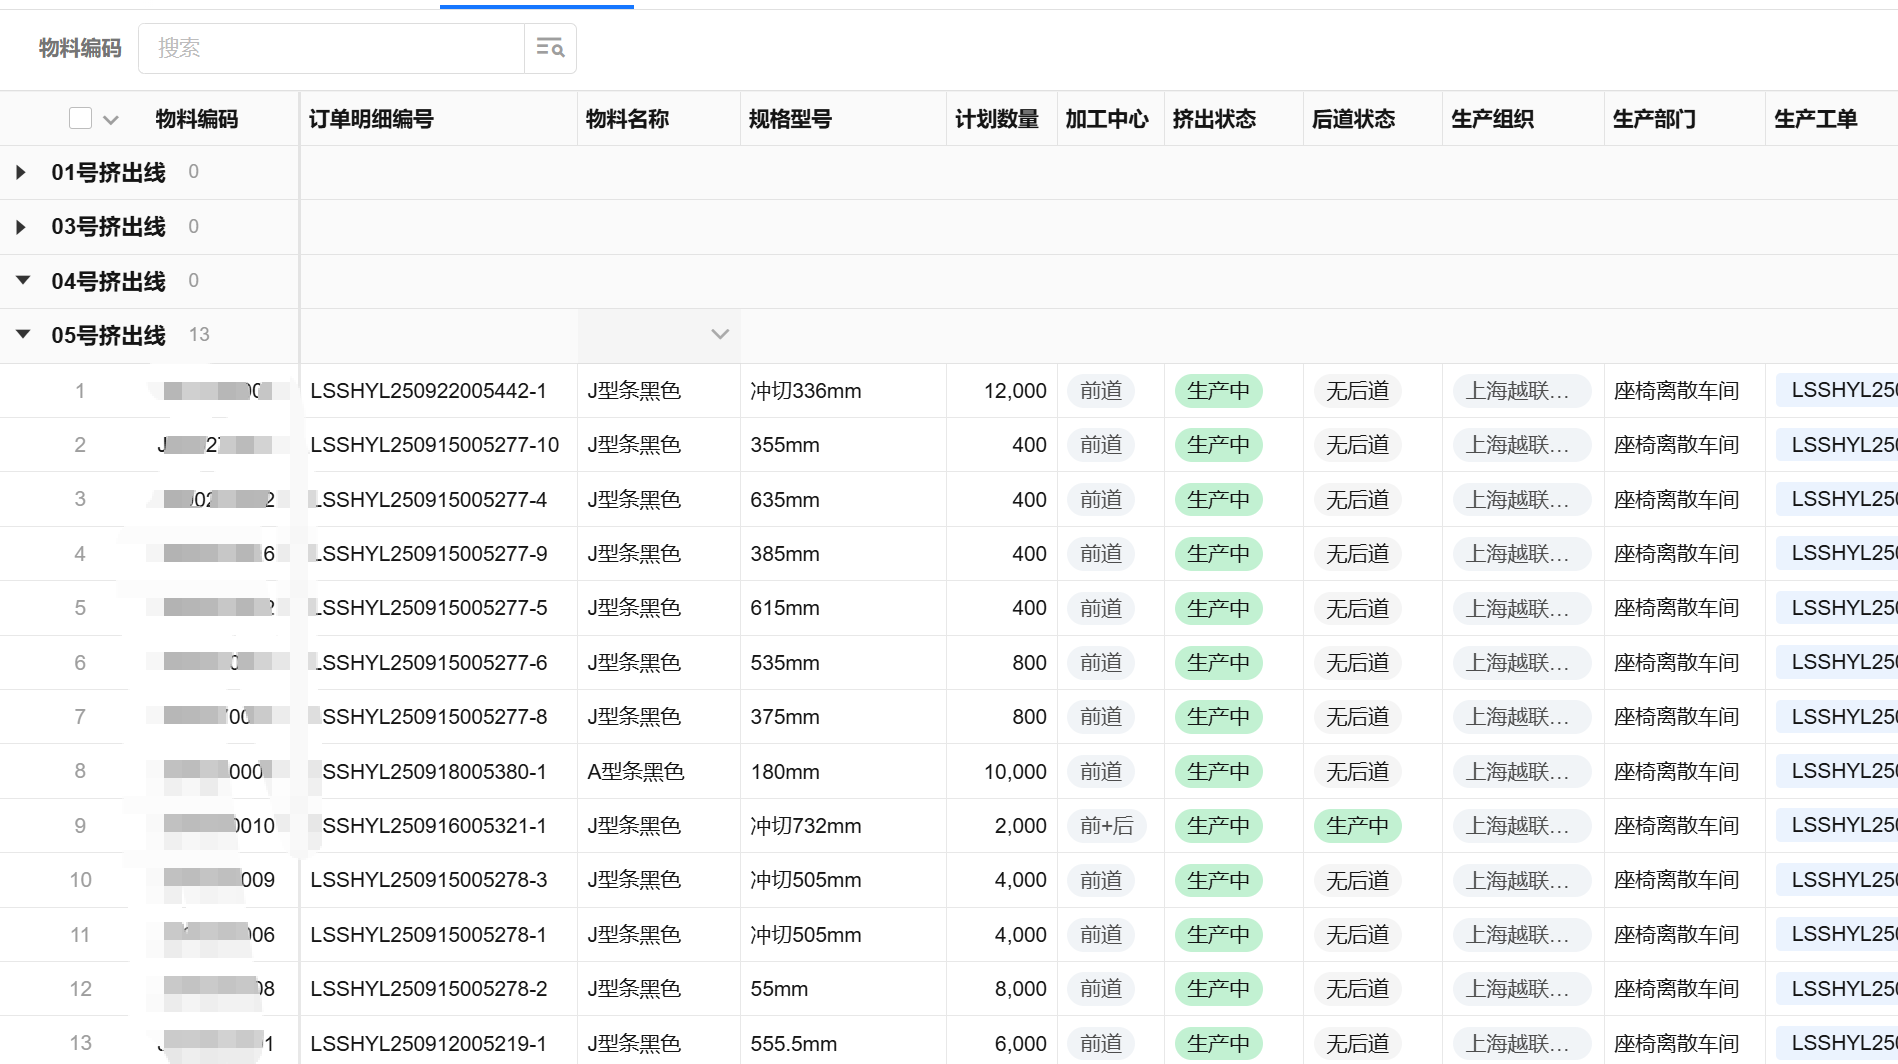
Task: Click the 前道 加工中心 tag on row 2
Action: pyautogui.click(x=1100, y=444)
